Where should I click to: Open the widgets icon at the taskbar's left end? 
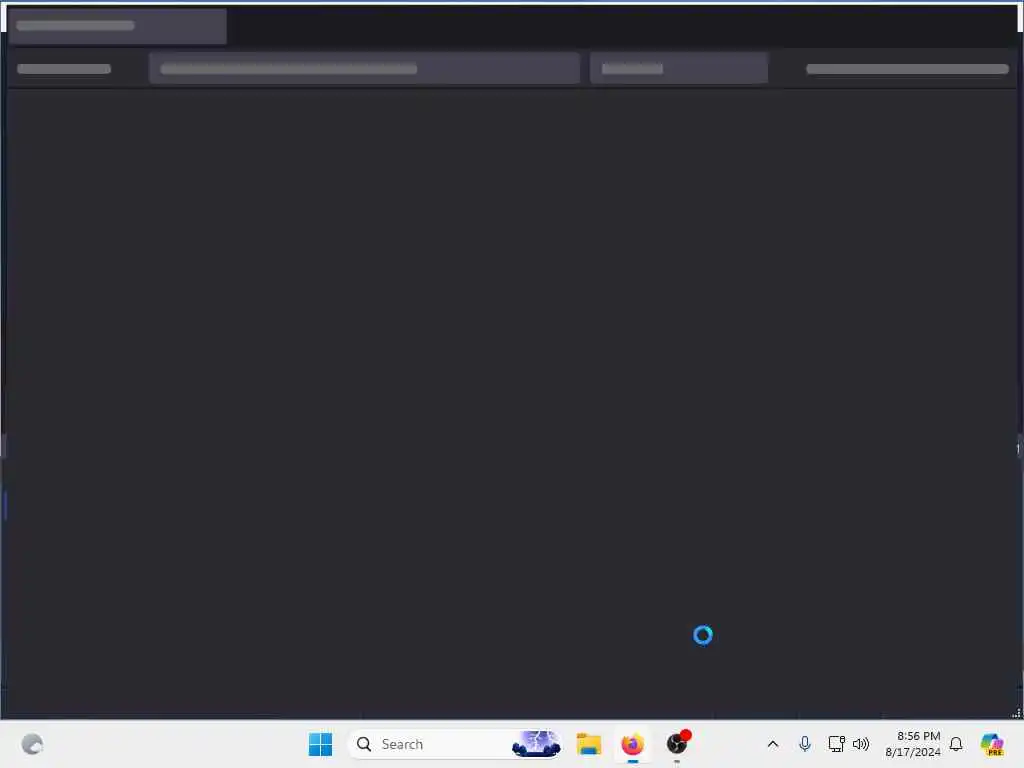click(x=32, y=744)
